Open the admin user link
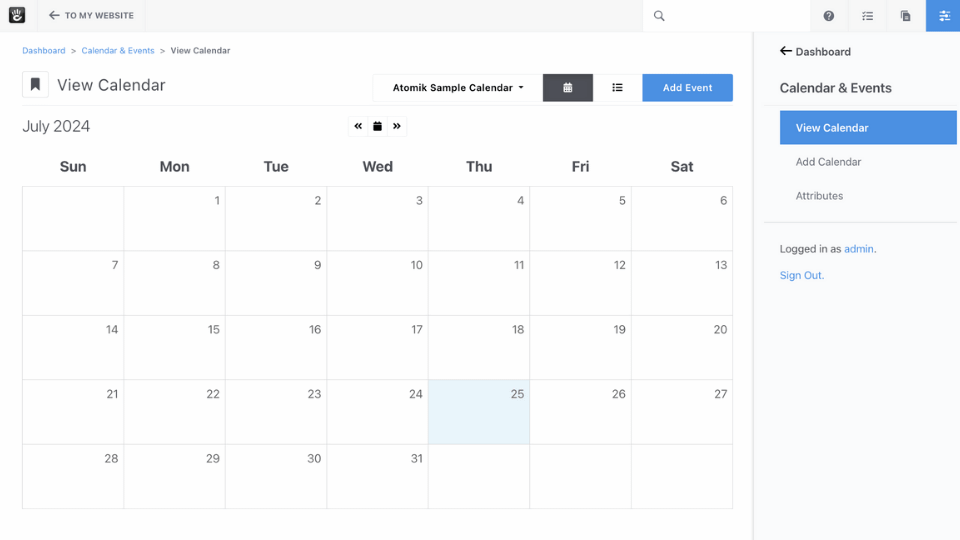The image size is (960, 540). (858, 249)
